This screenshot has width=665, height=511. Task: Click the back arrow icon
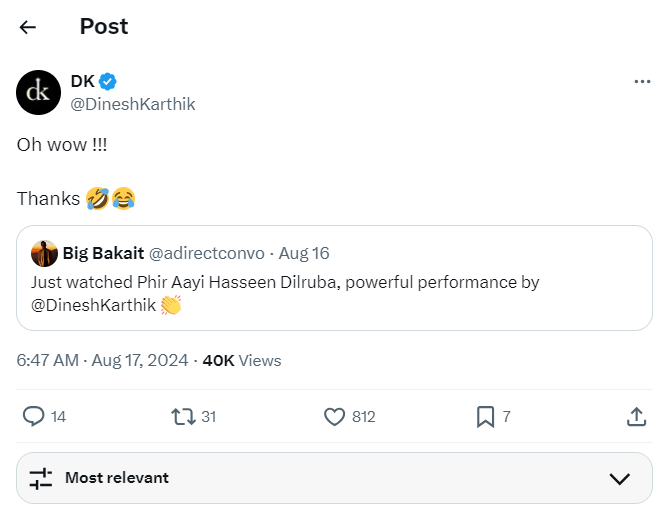pyautogui.click(x=28, y=27)
